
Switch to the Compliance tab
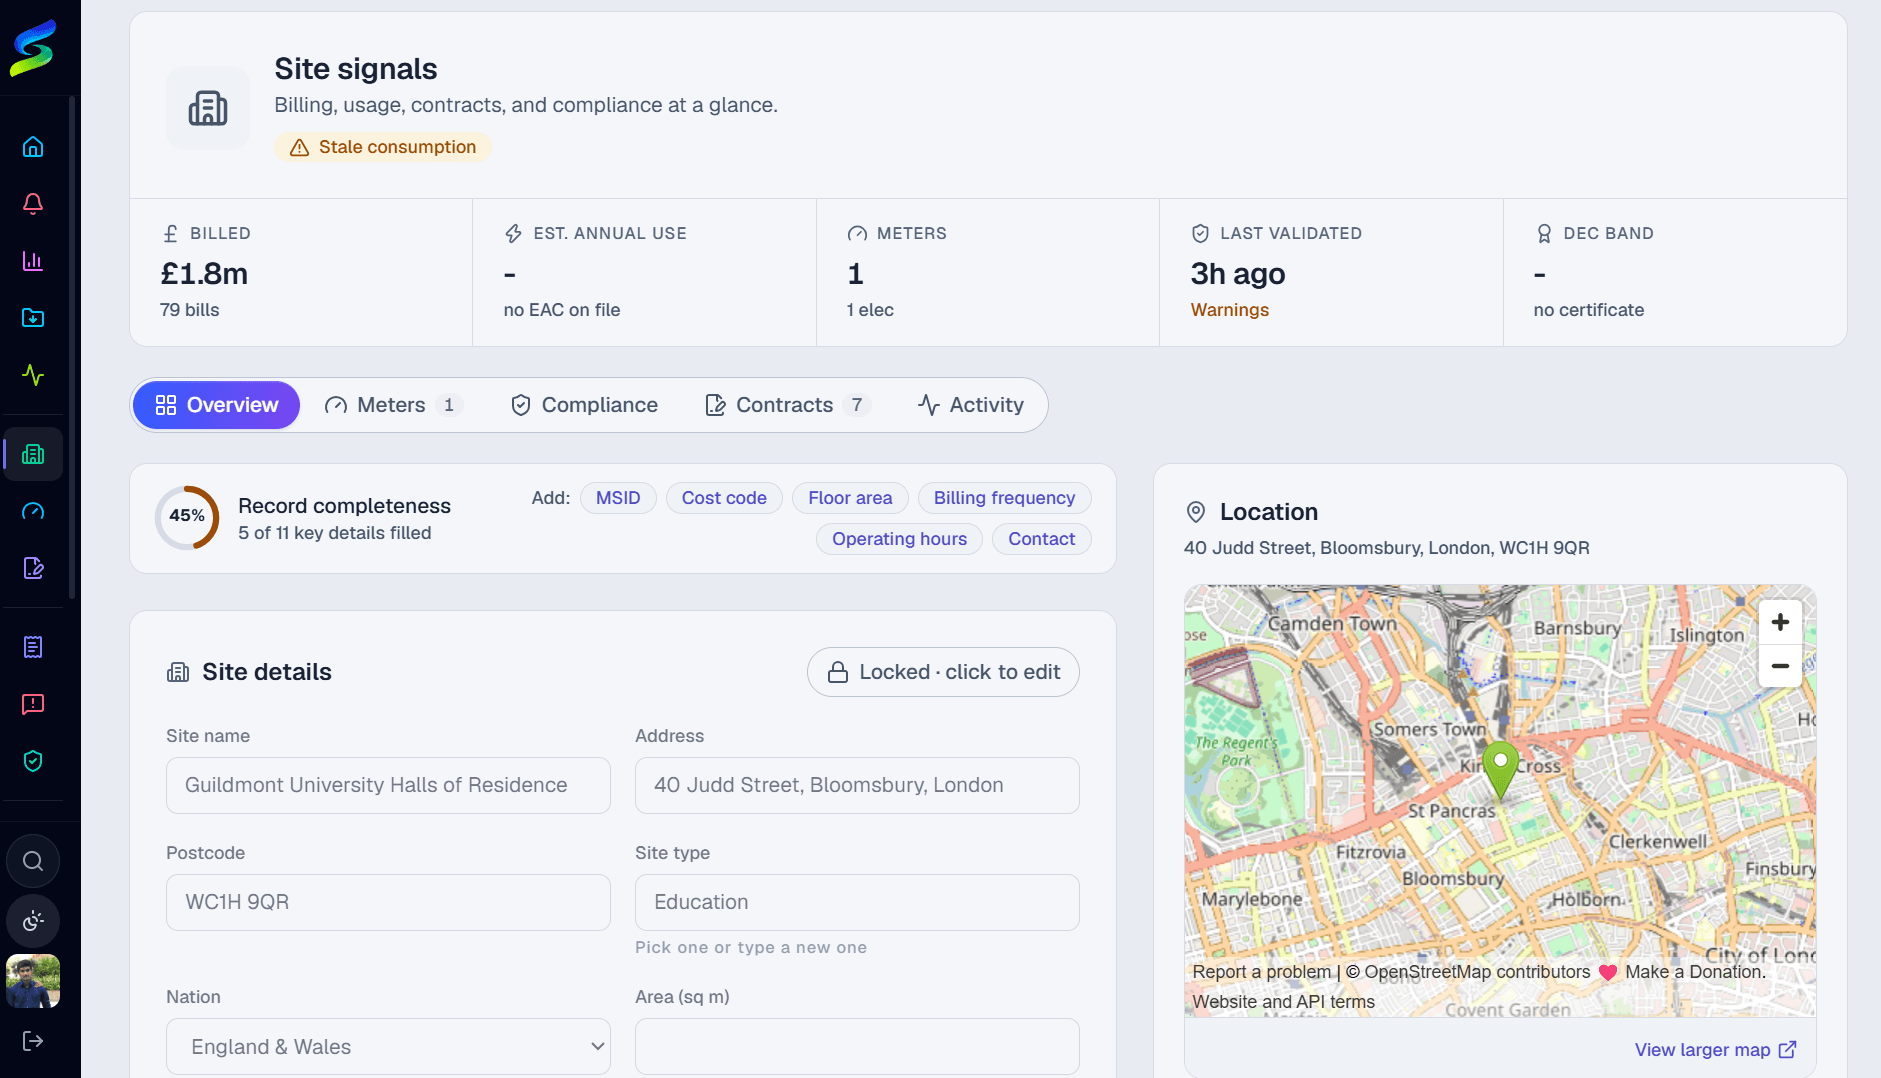pyautogui.click(x=584, y=405)
